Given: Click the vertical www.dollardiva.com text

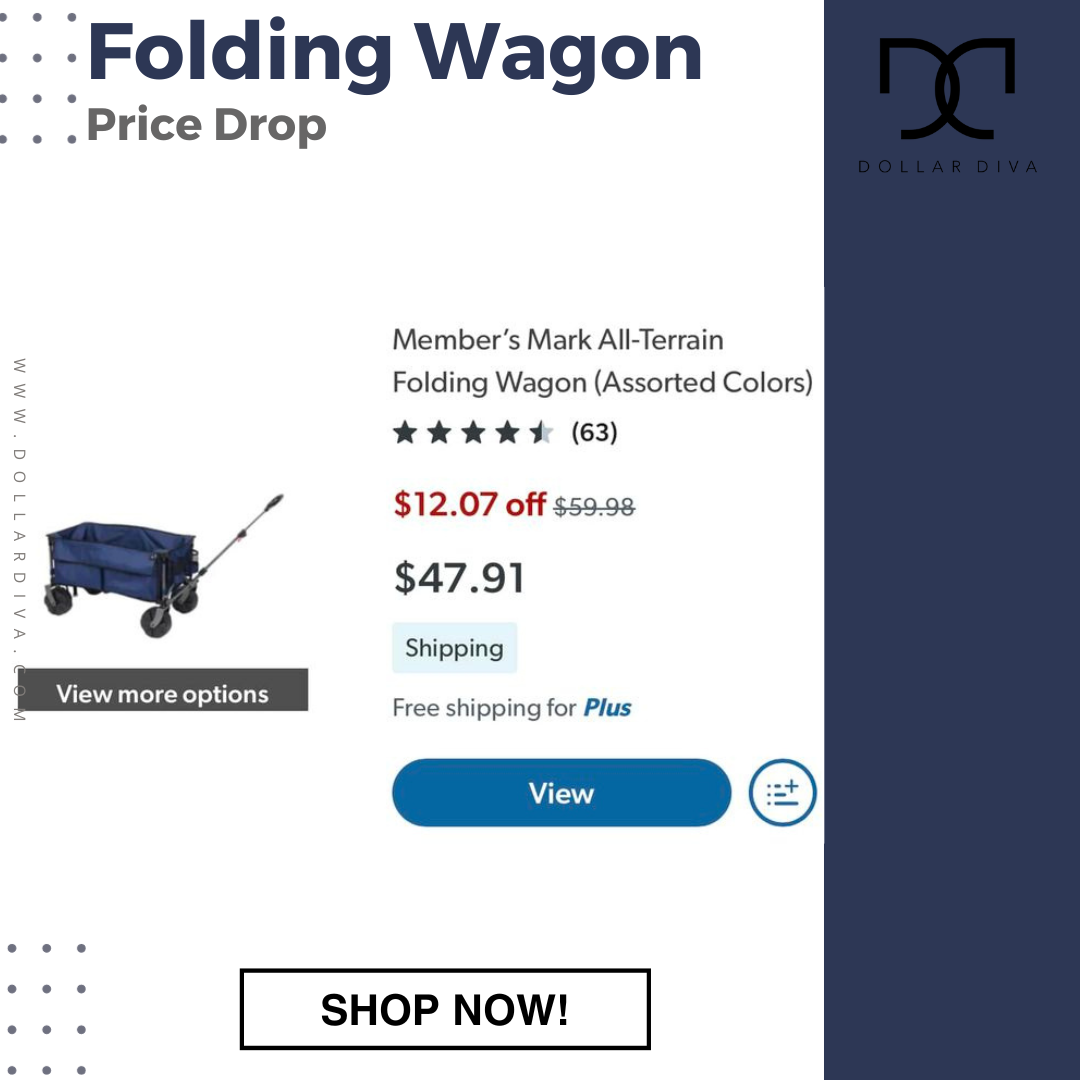Looking at the screenshot, I should (x=19, y=539).
